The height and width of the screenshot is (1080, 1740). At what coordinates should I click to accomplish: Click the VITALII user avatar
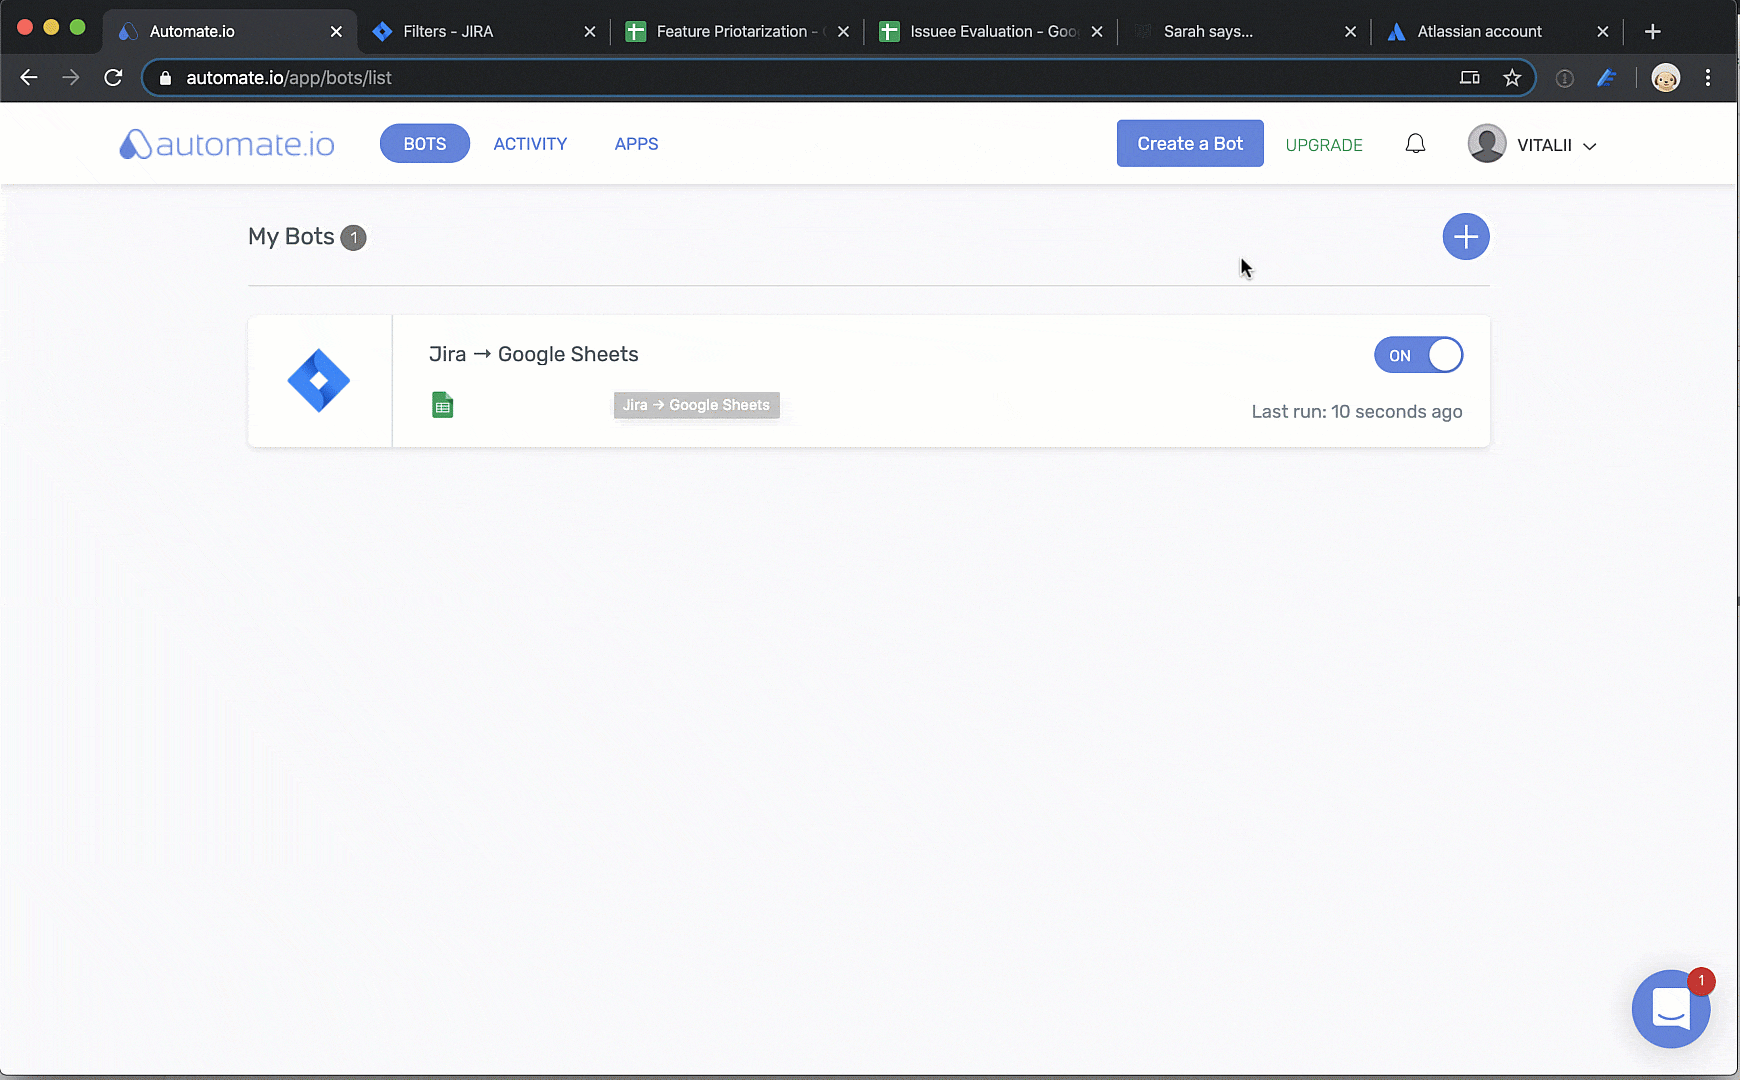(1487, 144)
